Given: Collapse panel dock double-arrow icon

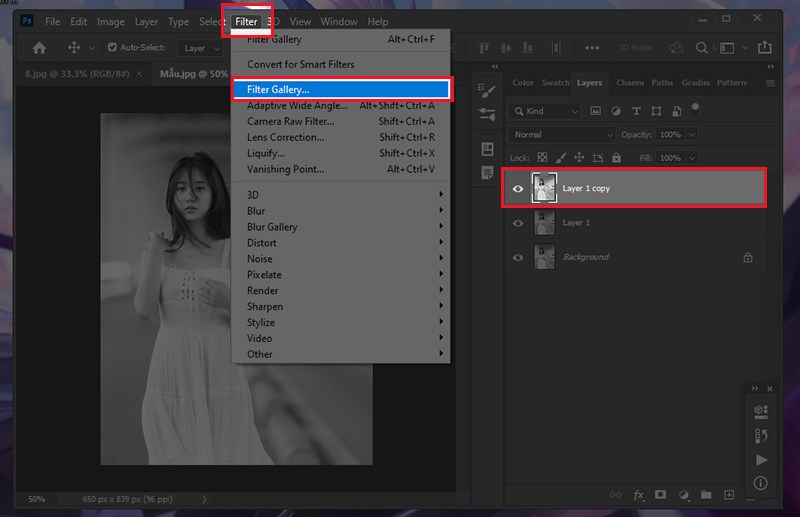Looking at the screenshot, I should coord(770,66).
